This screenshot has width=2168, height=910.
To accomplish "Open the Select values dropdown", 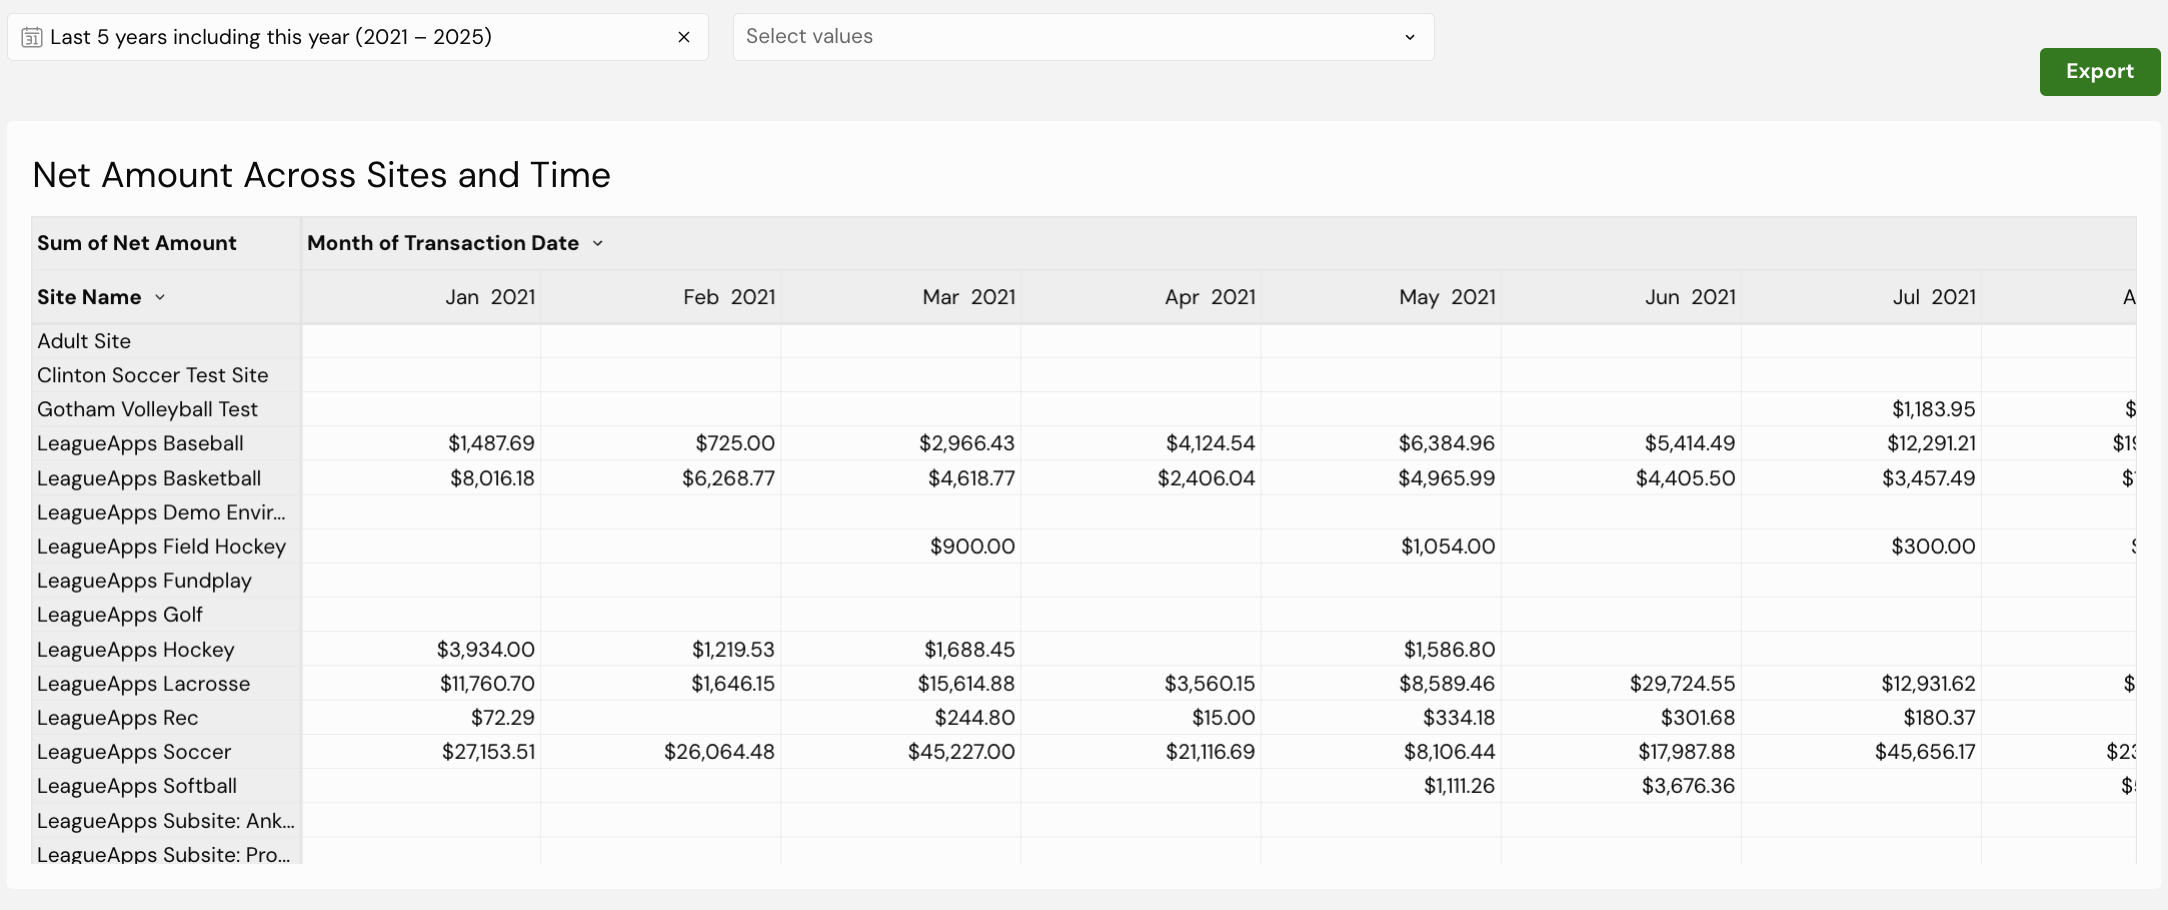I will (1083, 37).
